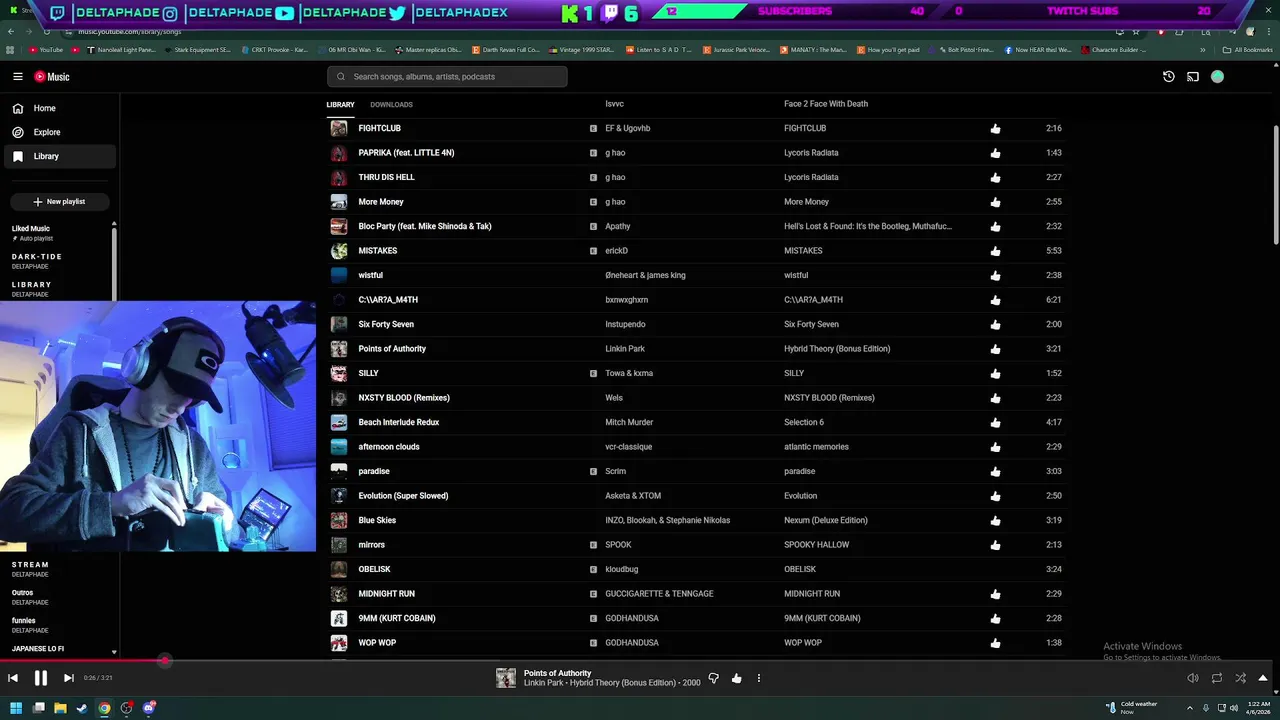This screenshot has height=720, width=1280.
Task: Go to Home in sidebar
Action: point(58,108)
